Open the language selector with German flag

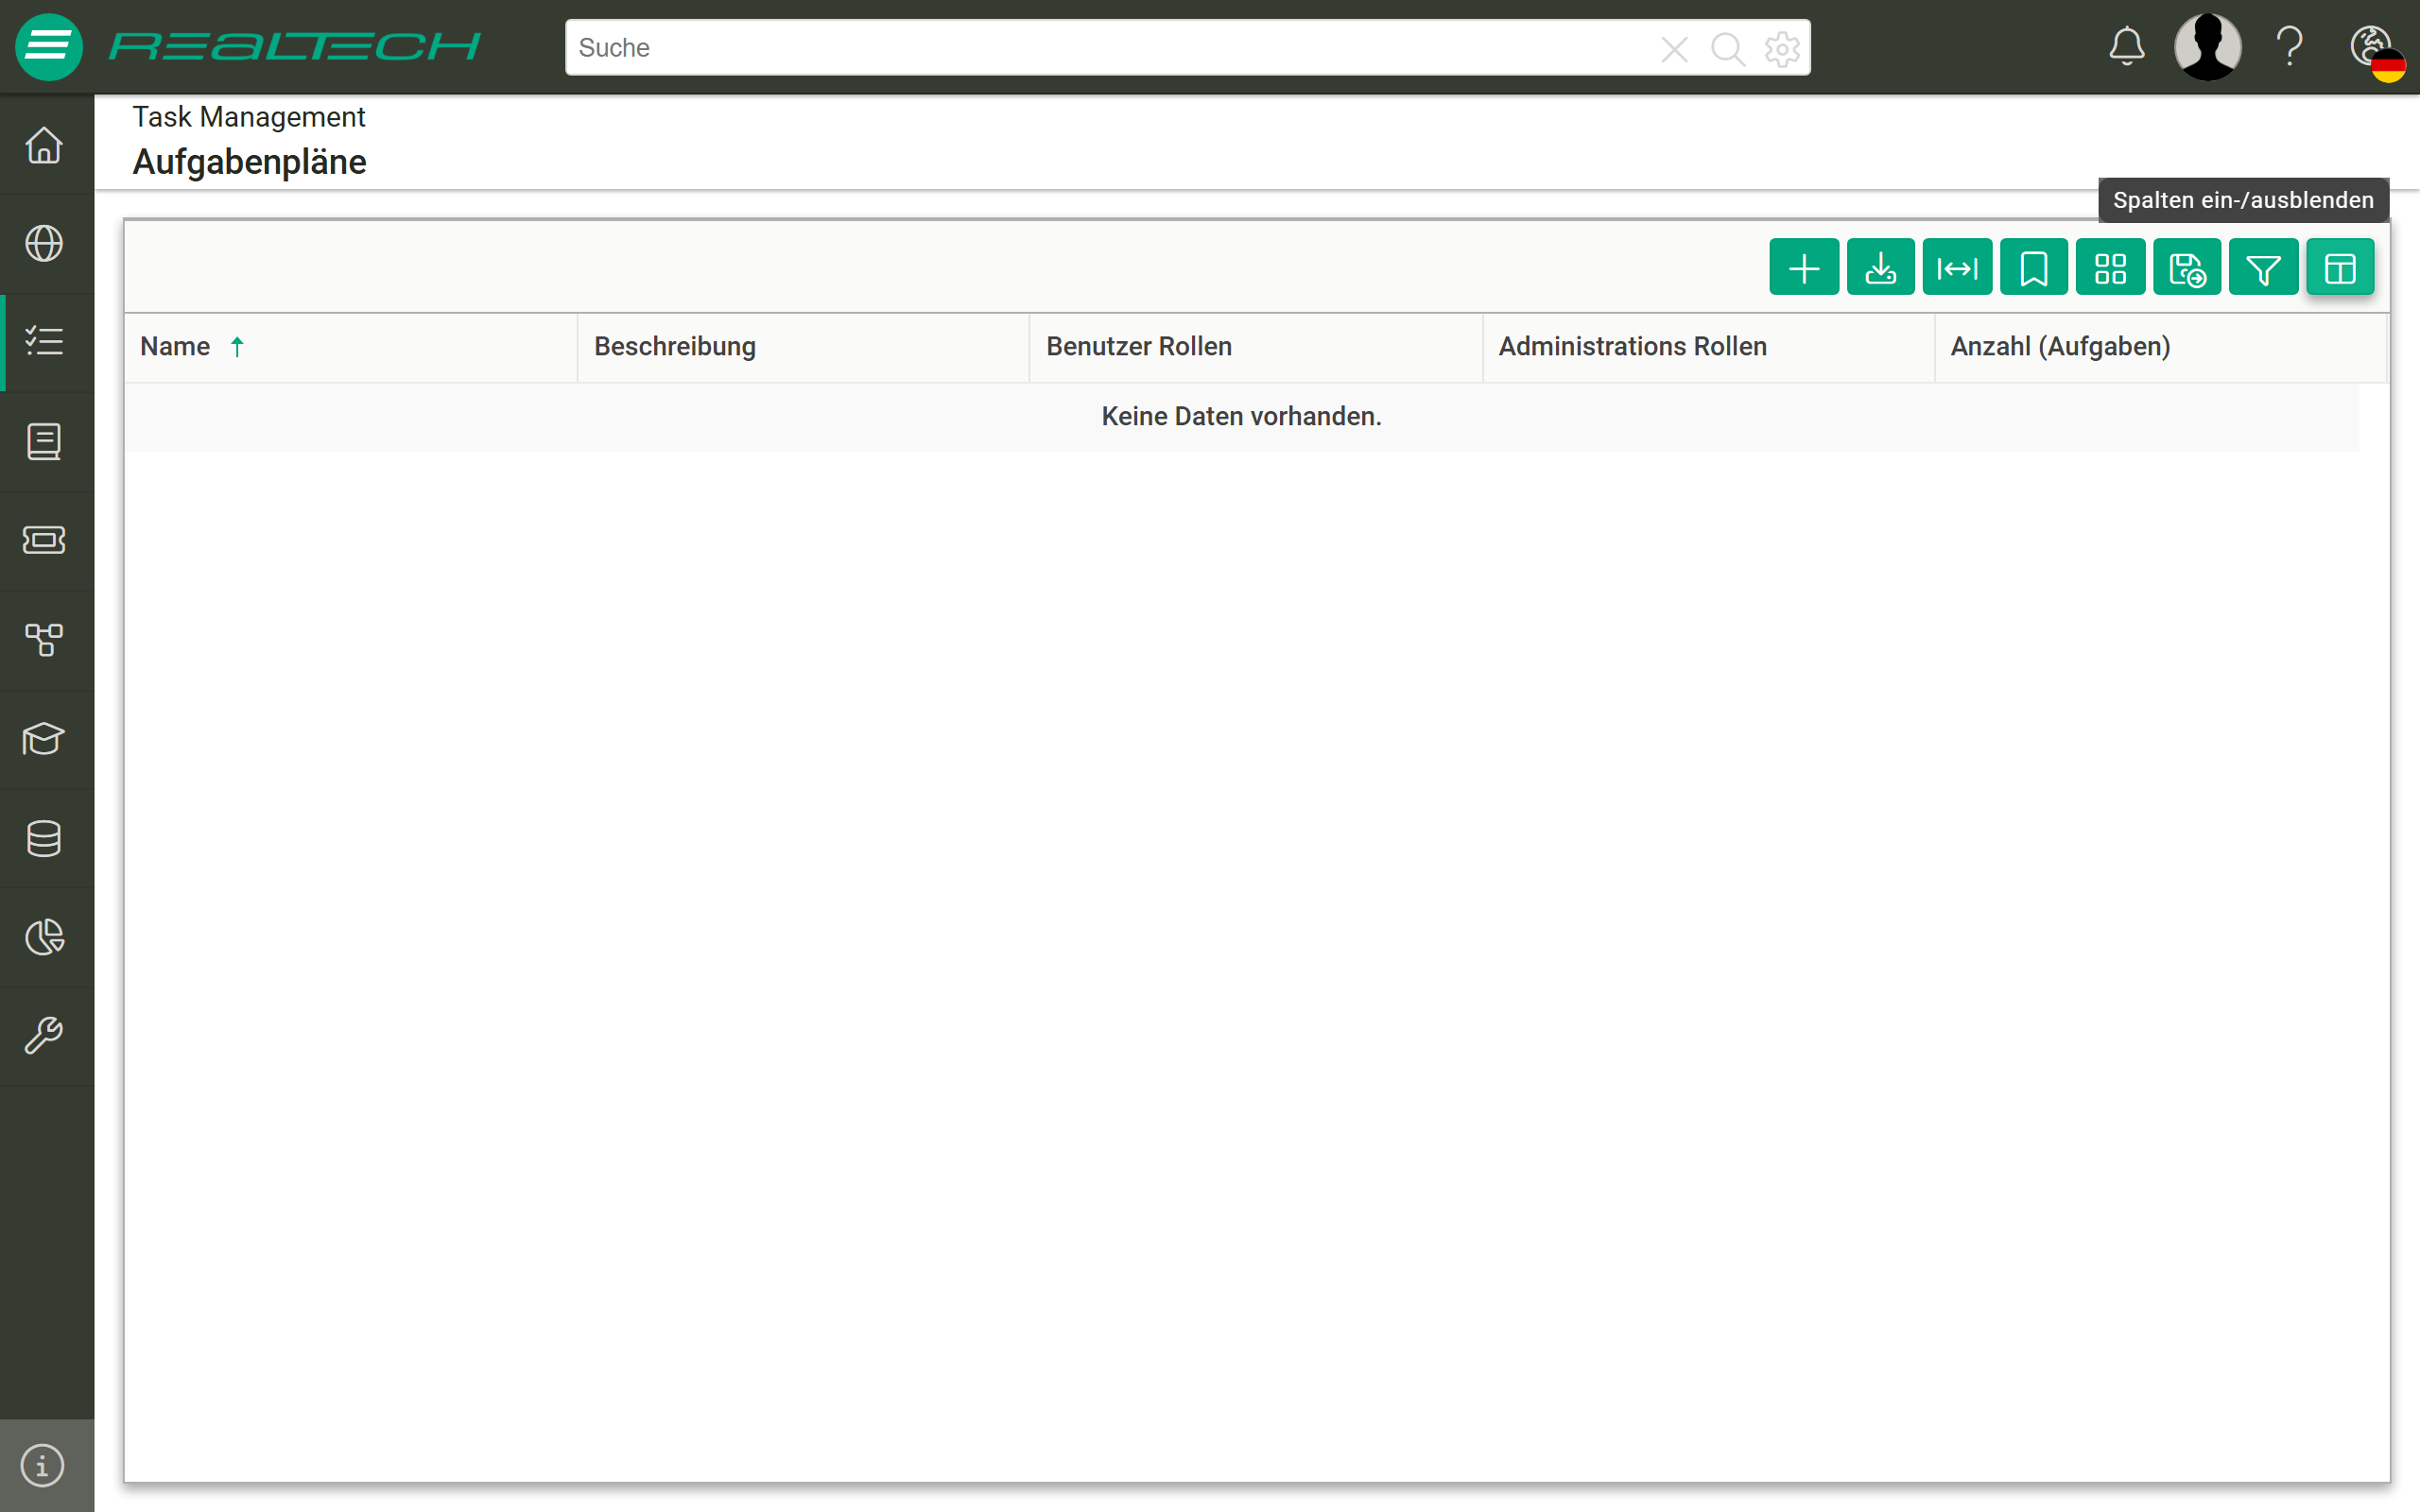pyautogui.click(x=2376, y=50)
